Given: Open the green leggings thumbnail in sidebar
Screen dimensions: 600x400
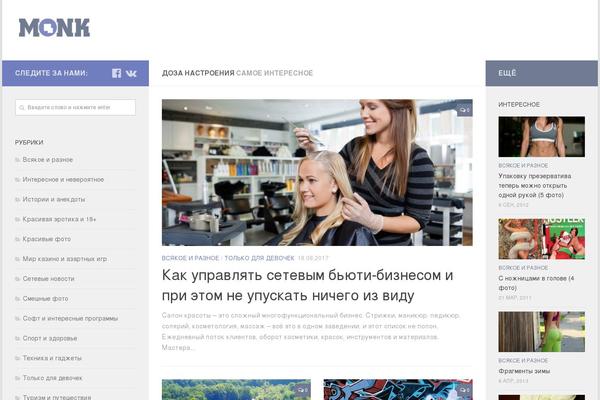Looking at the screenshot, I should [x=541, y=332].
